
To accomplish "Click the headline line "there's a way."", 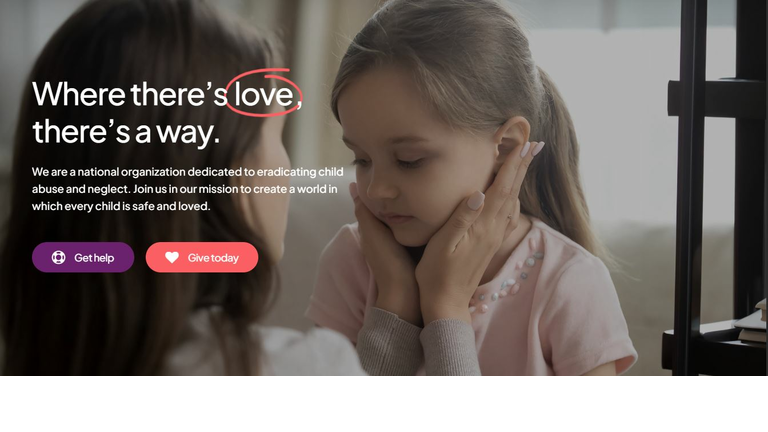I will coord(126,132).
